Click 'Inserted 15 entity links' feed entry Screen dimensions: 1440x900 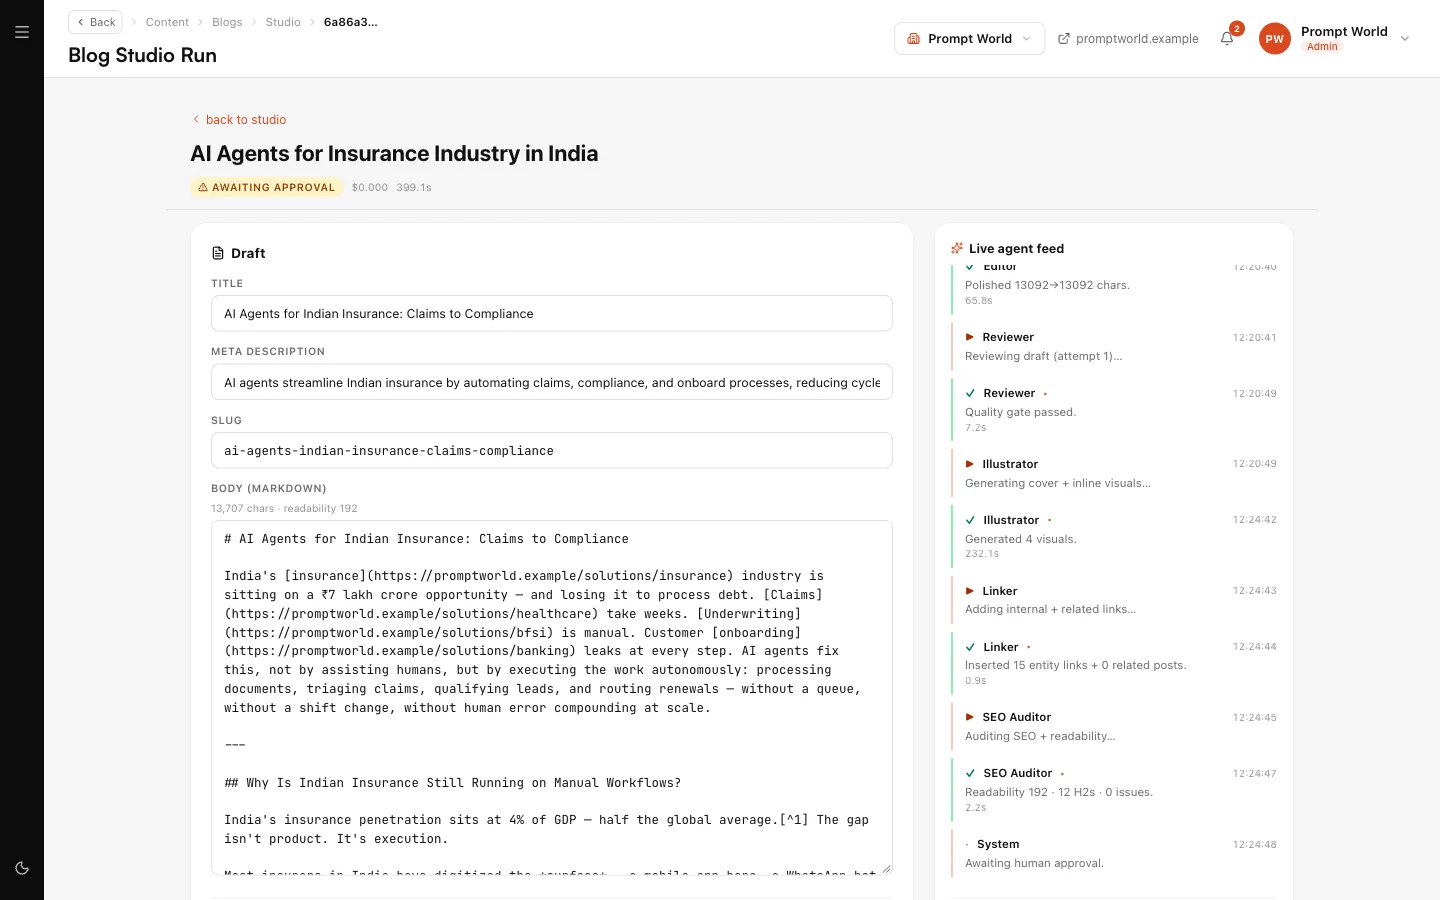pos(1075,665)
